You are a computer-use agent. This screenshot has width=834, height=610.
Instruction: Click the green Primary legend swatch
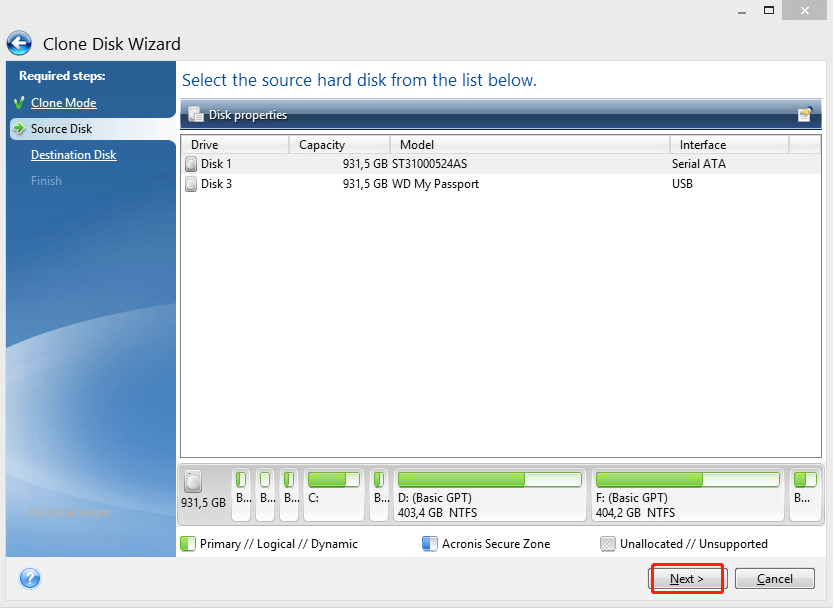pos(187,544)
